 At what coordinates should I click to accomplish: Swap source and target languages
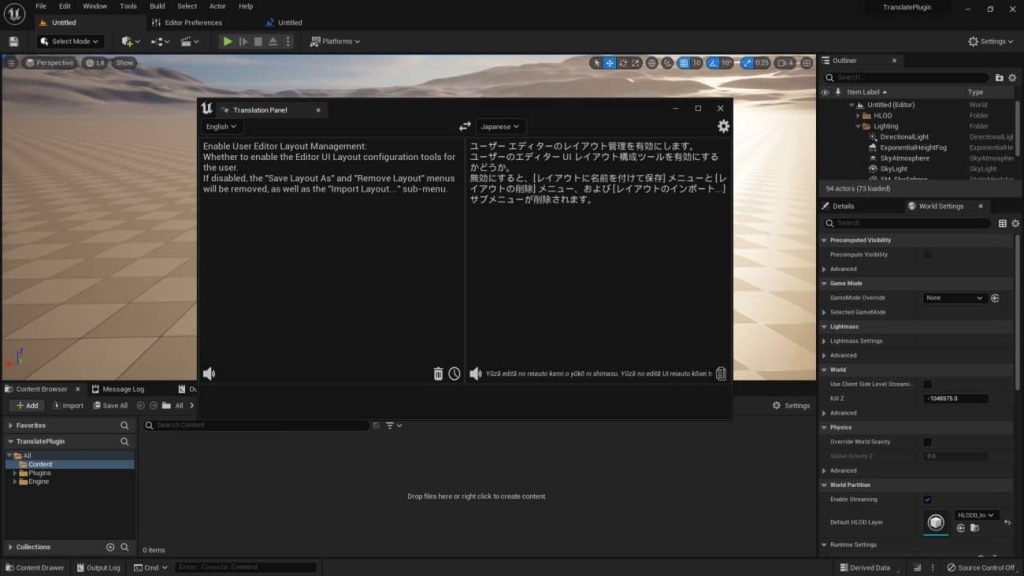click(464, 126)
